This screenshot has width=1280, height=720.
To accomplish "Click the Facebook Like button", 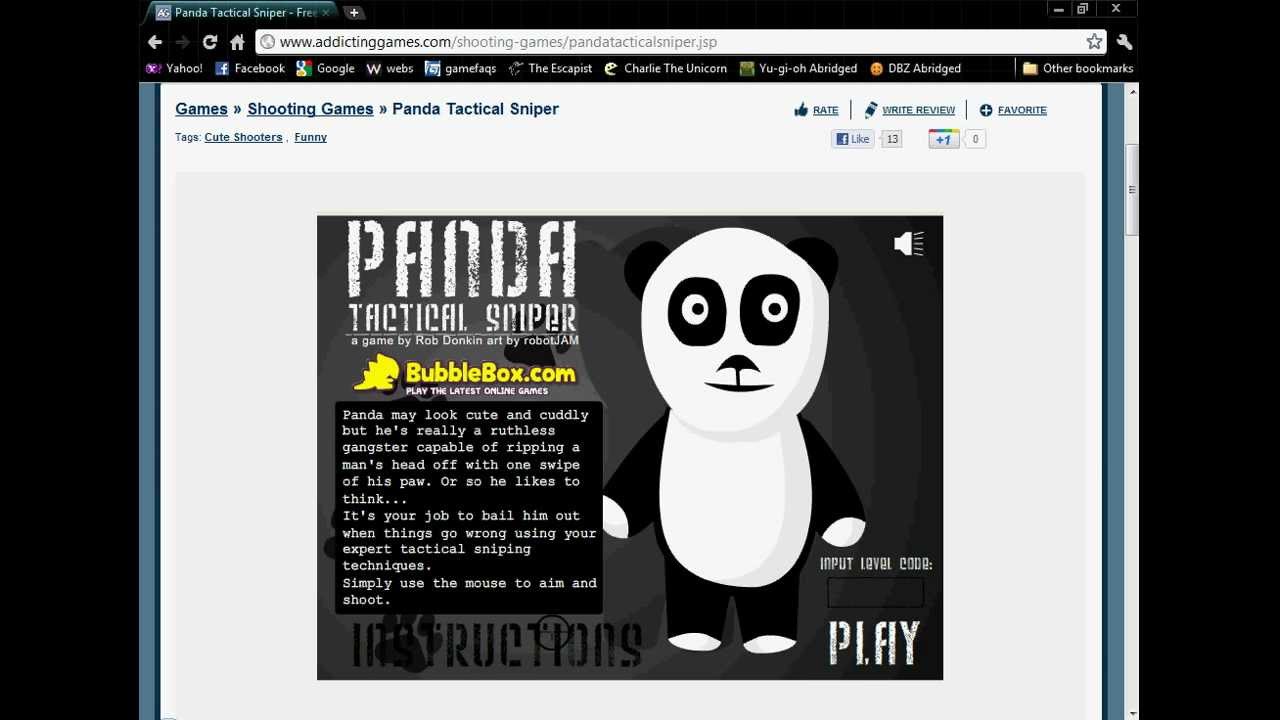I will [x=853, y=139].
